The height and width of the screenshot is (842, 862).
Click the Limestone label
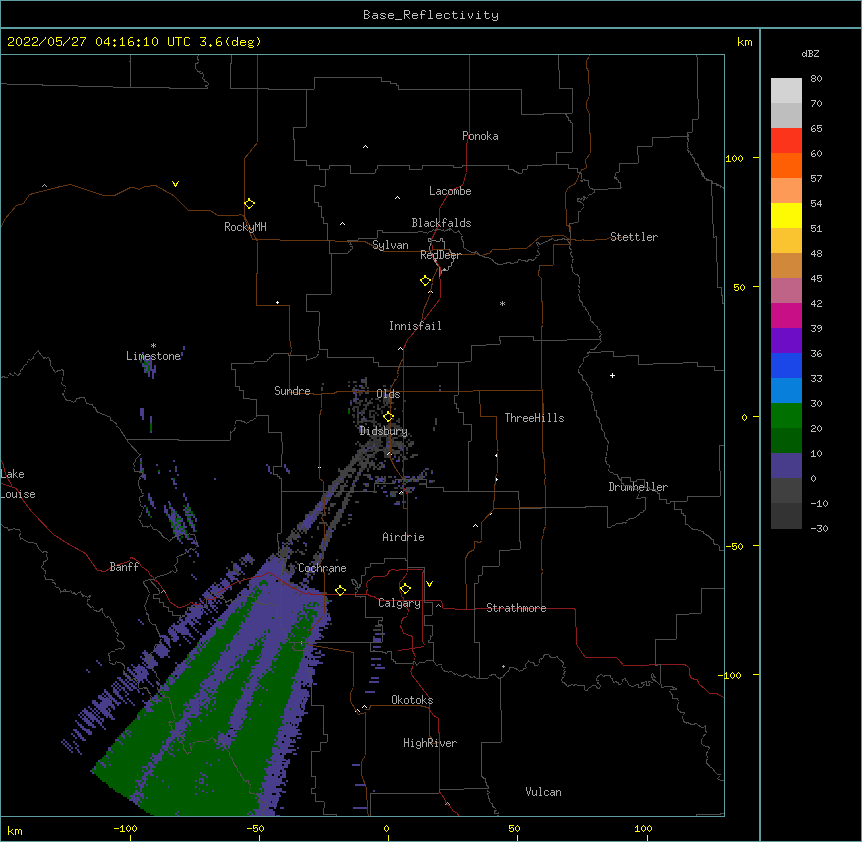coord(153,356)
